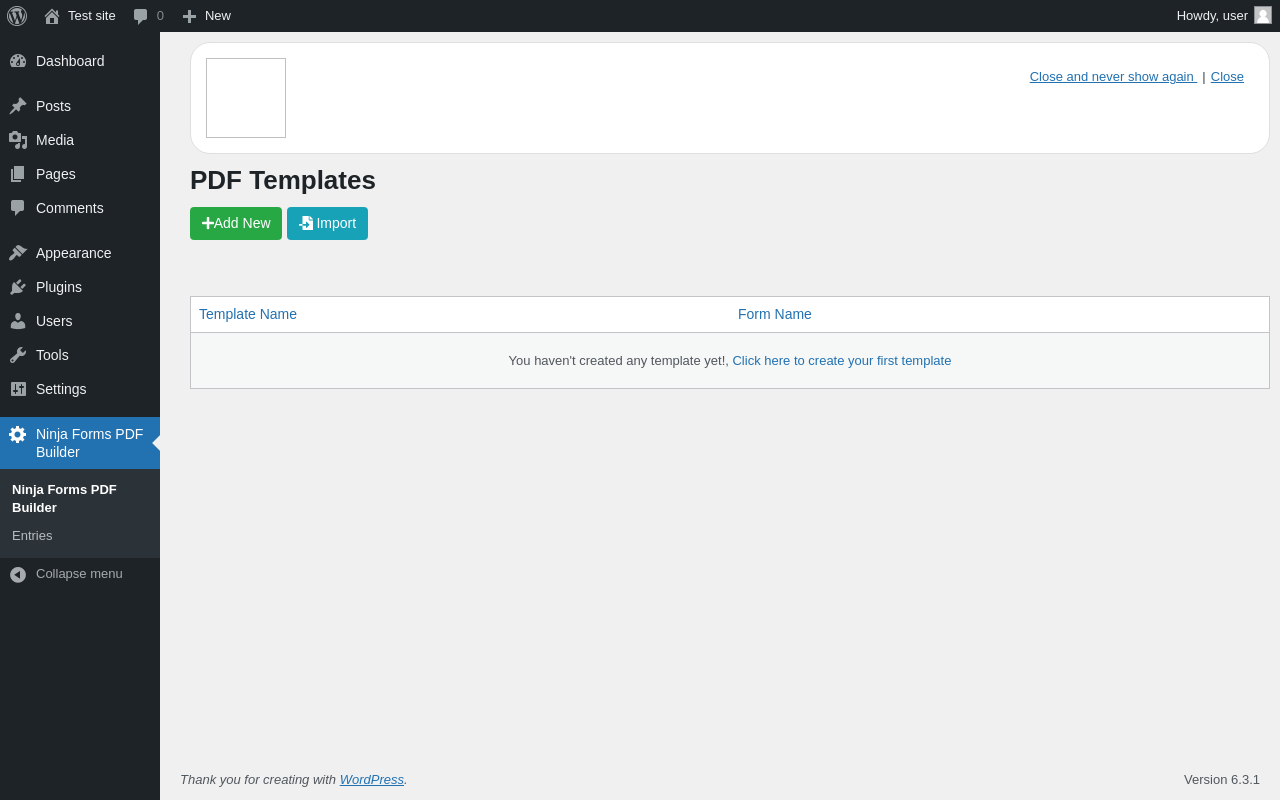The image size is (1280, 800).
Task: Open the Plugins menu item
Action: [x=80, y=287]
